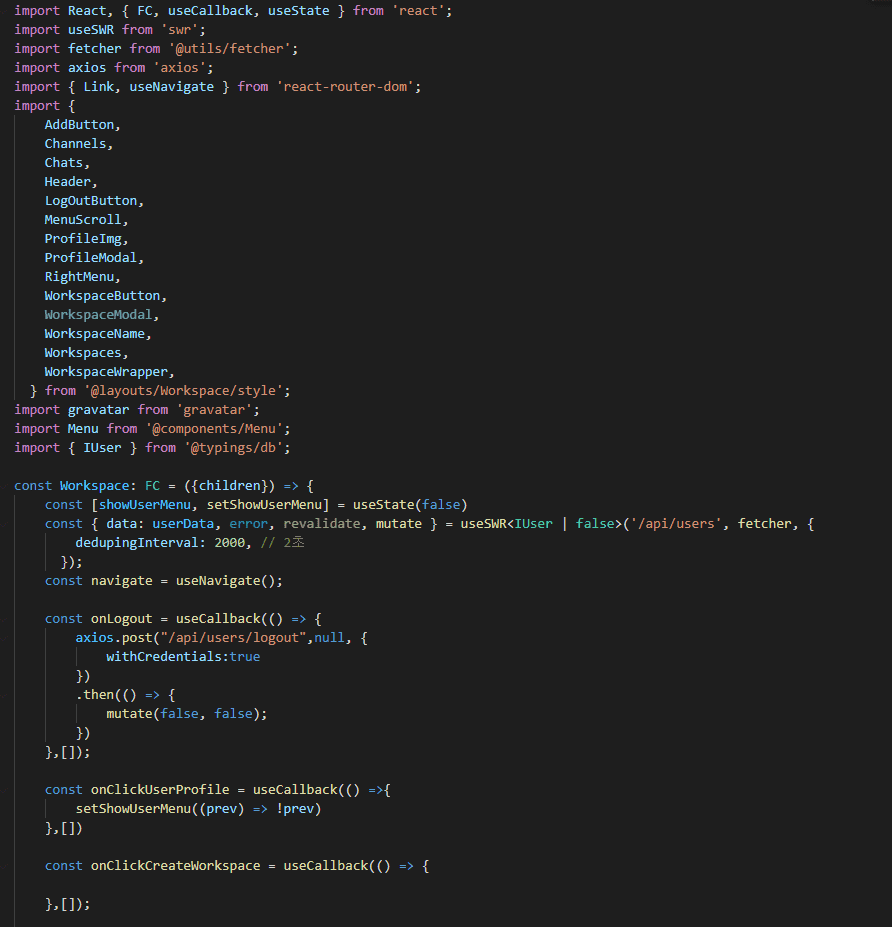Click the WorkspaceButton import entry

point(102,296)
